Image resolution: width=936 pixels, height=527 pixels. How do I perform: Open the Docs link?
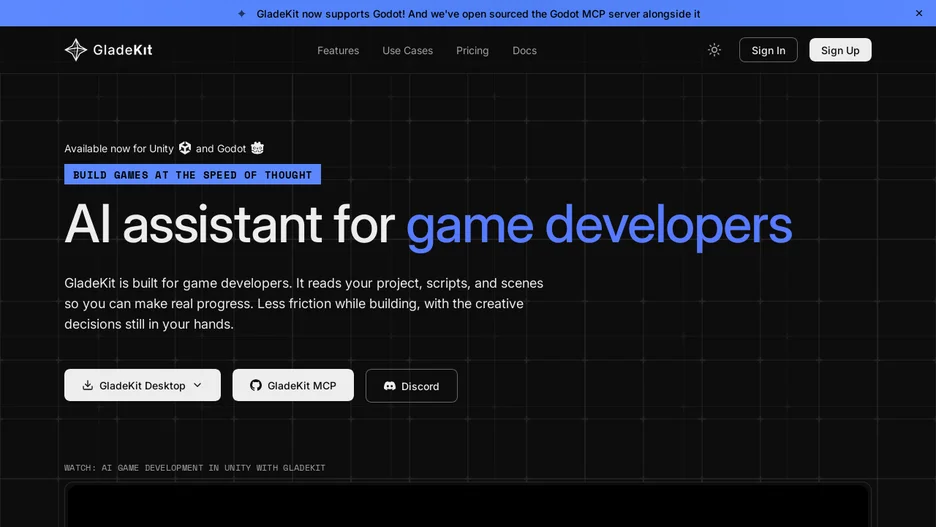(524, 51)
